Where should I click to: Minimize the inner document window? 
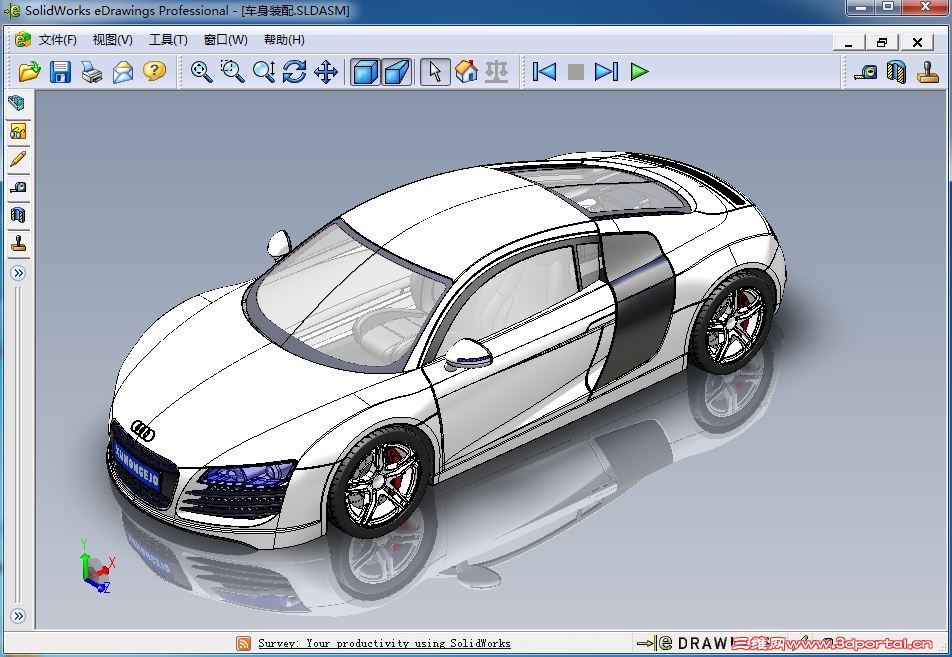[x=849, y=42]
